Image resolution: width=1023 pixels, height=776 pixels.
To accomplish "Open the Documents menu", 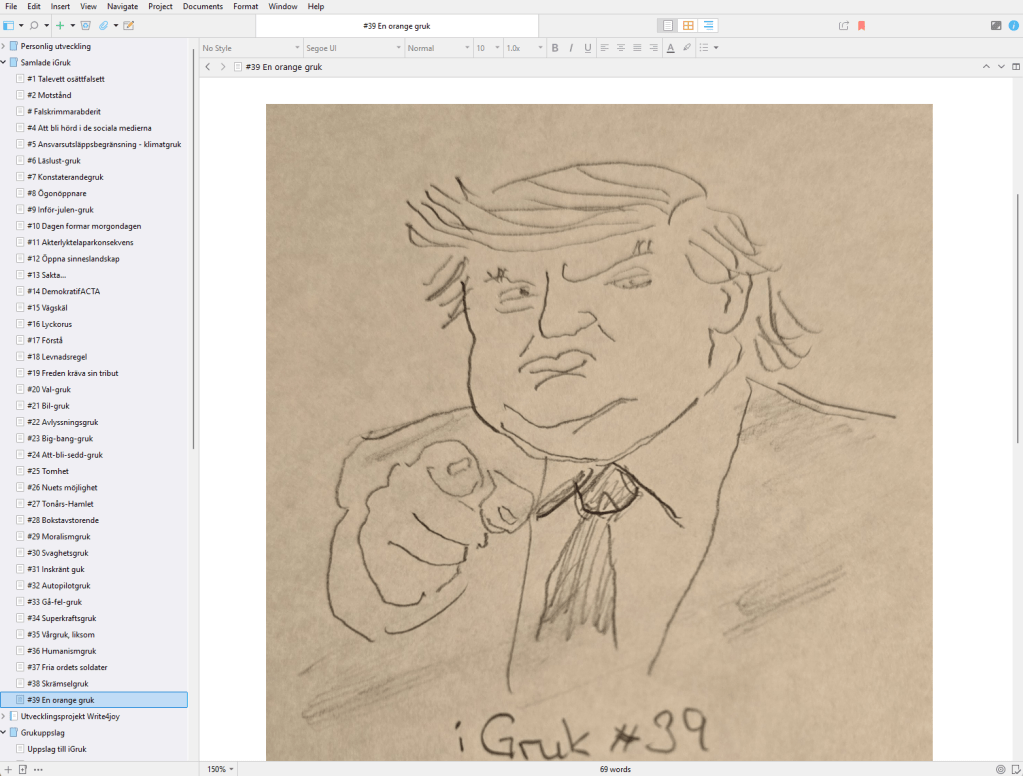I will coord(203,6).
